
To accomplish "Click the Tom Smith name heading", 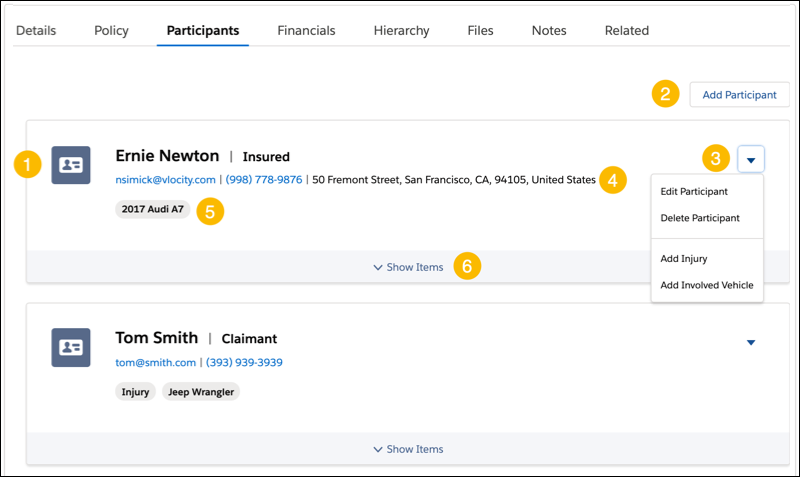I will [x=157, y=338].
